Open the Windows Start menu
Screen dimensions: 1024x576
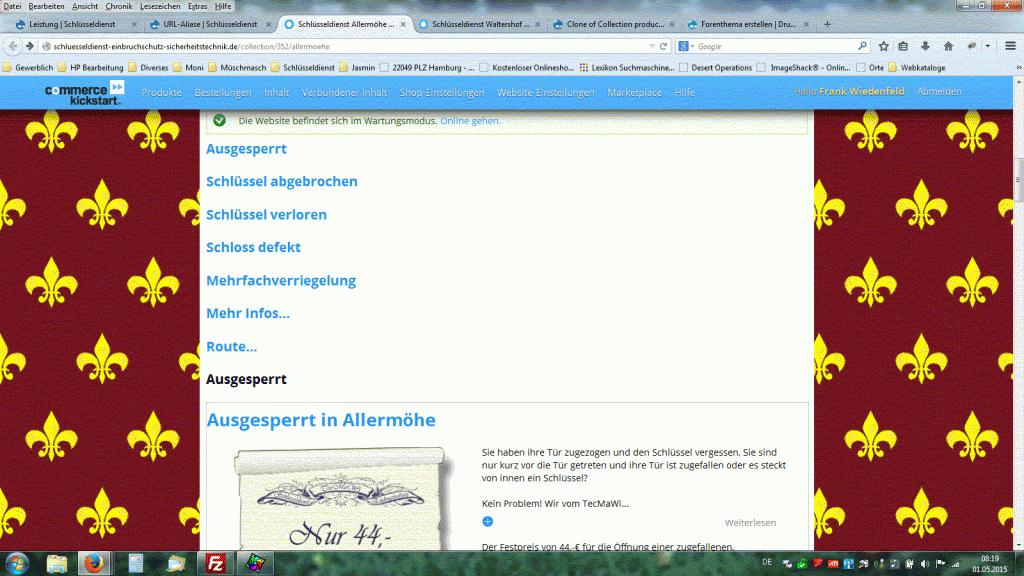click(16, 563)
